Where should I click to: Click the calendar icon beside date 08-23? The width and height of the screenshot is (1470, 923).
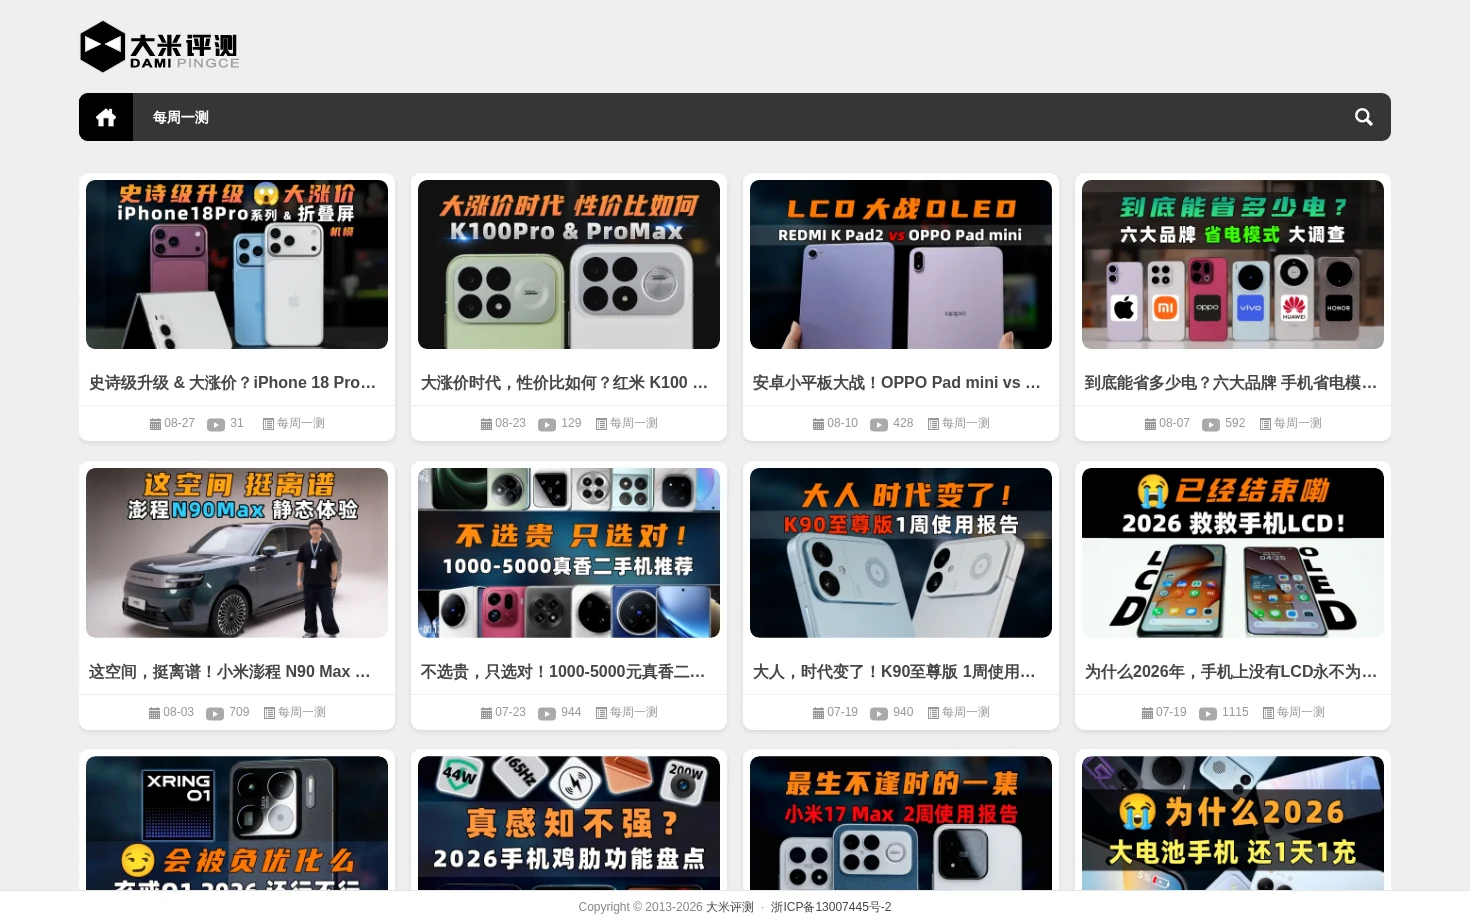coord(486,424)
